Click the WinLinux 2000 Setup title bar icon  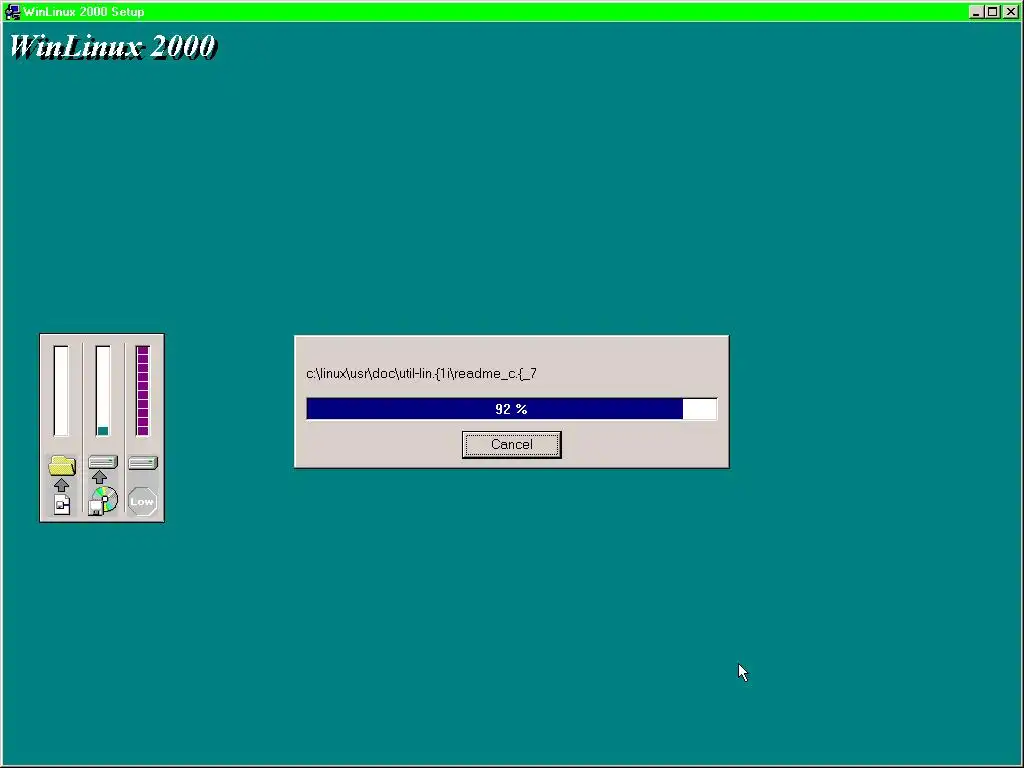[12, 12]
